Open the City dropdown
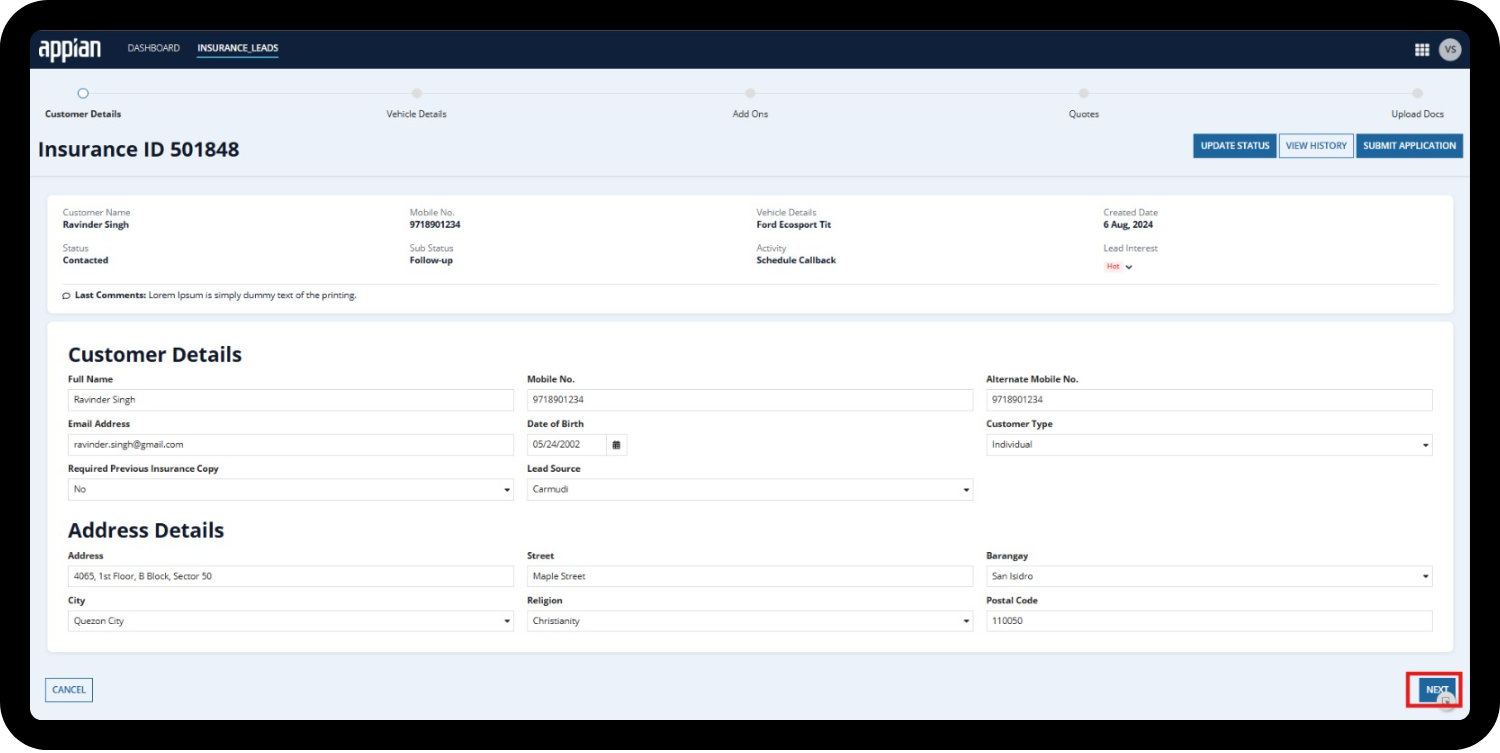 coord(291,621)
